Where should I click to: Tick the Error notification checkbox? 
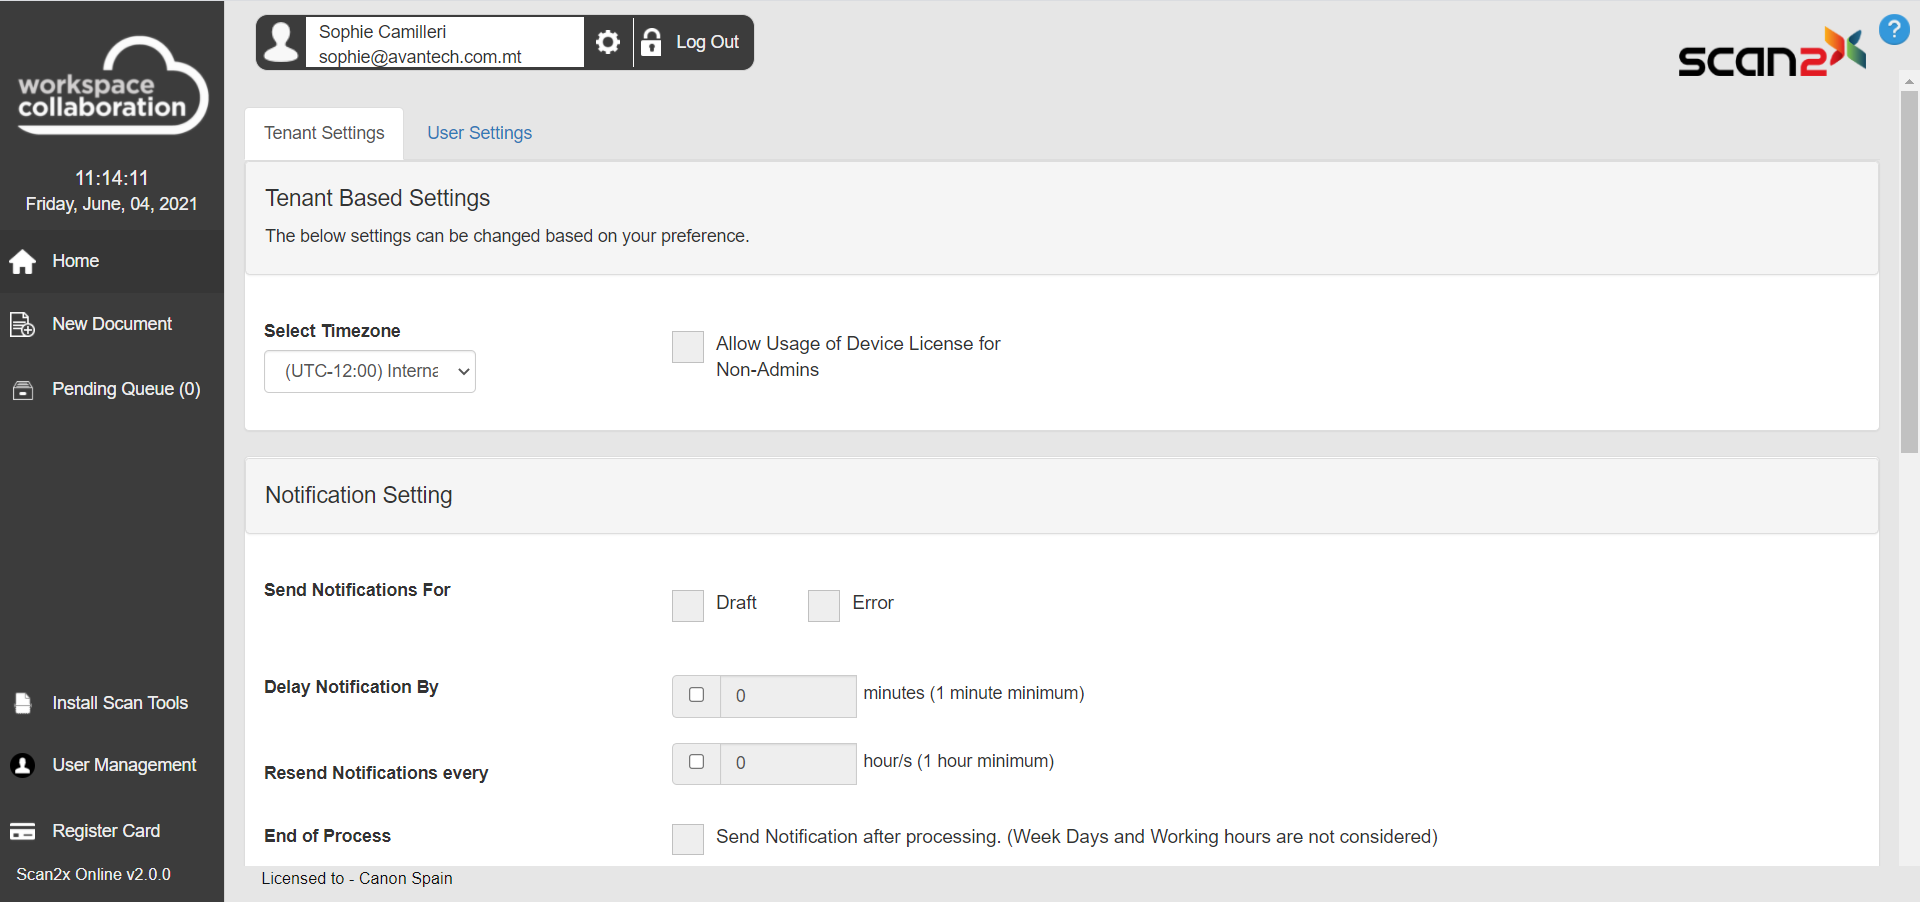[x=824, y=606]
